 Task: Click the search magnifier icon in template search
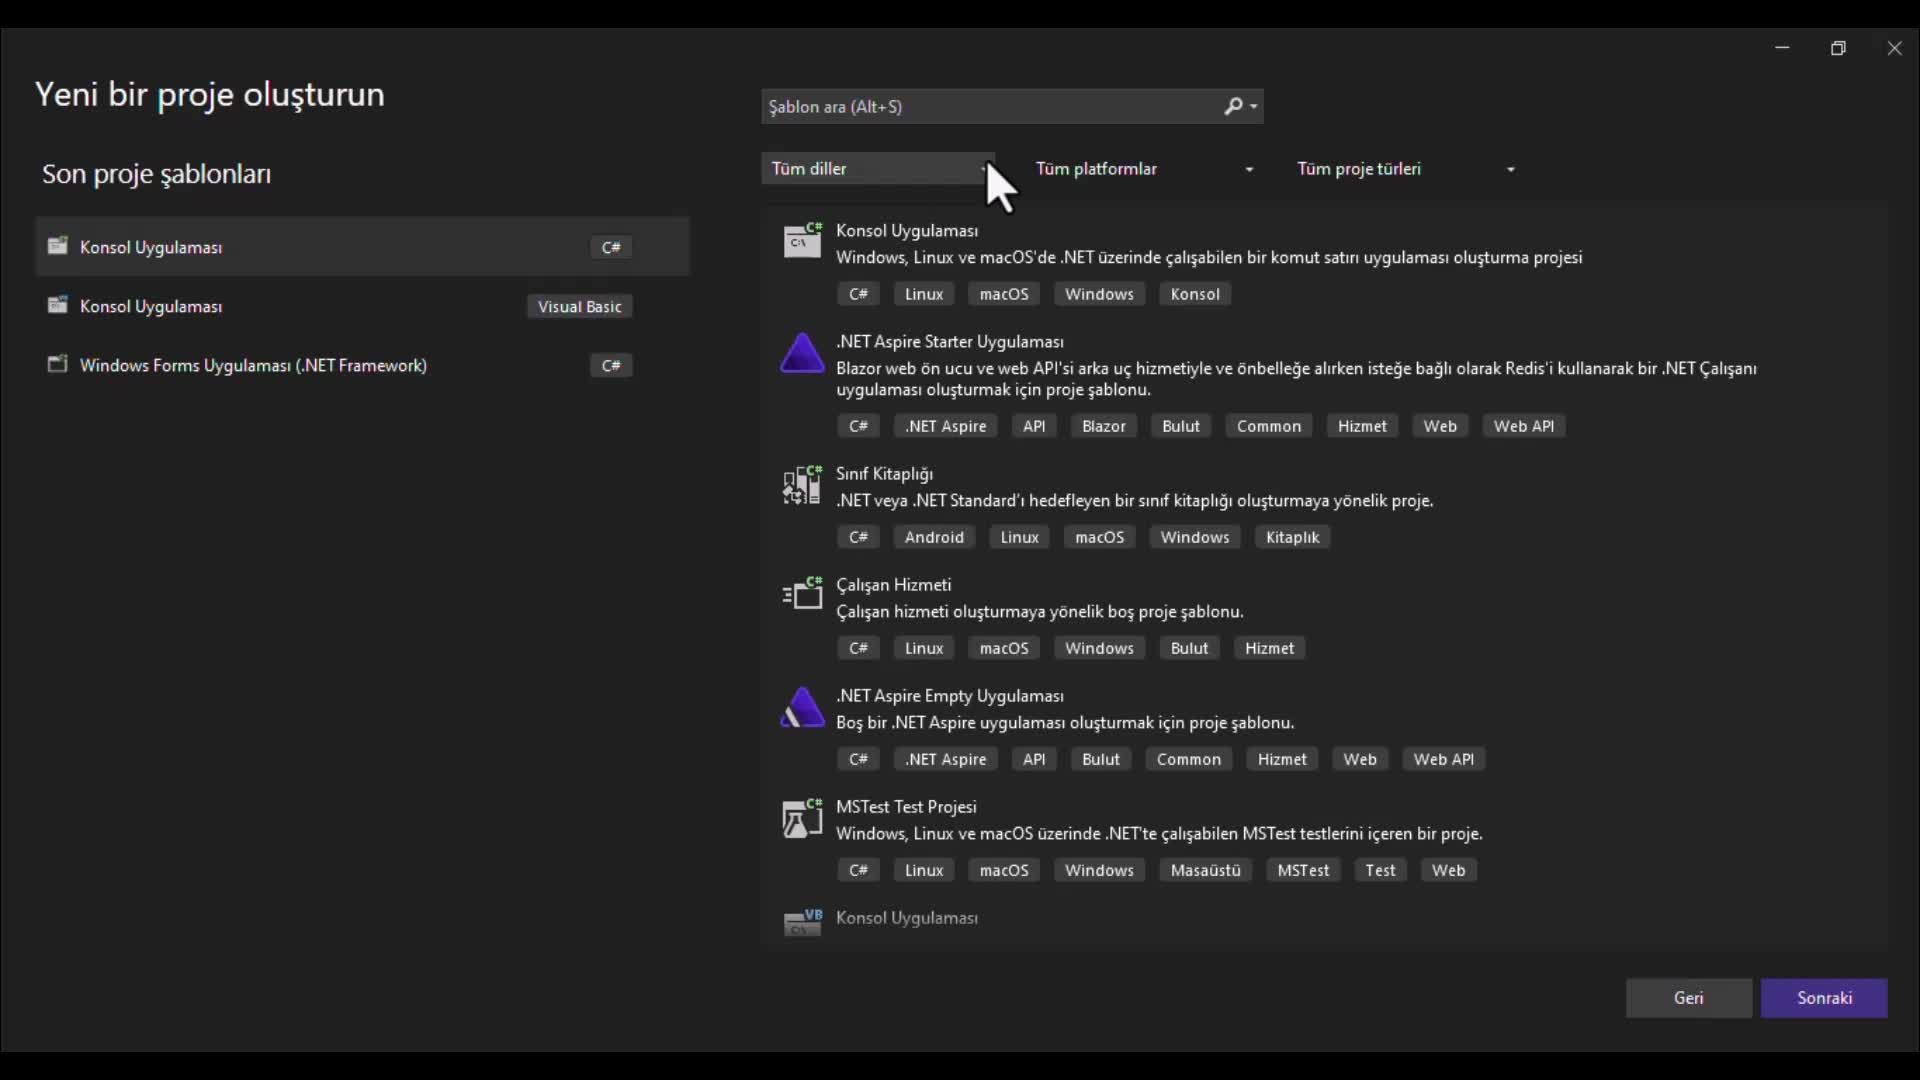tap(1233, 106)
